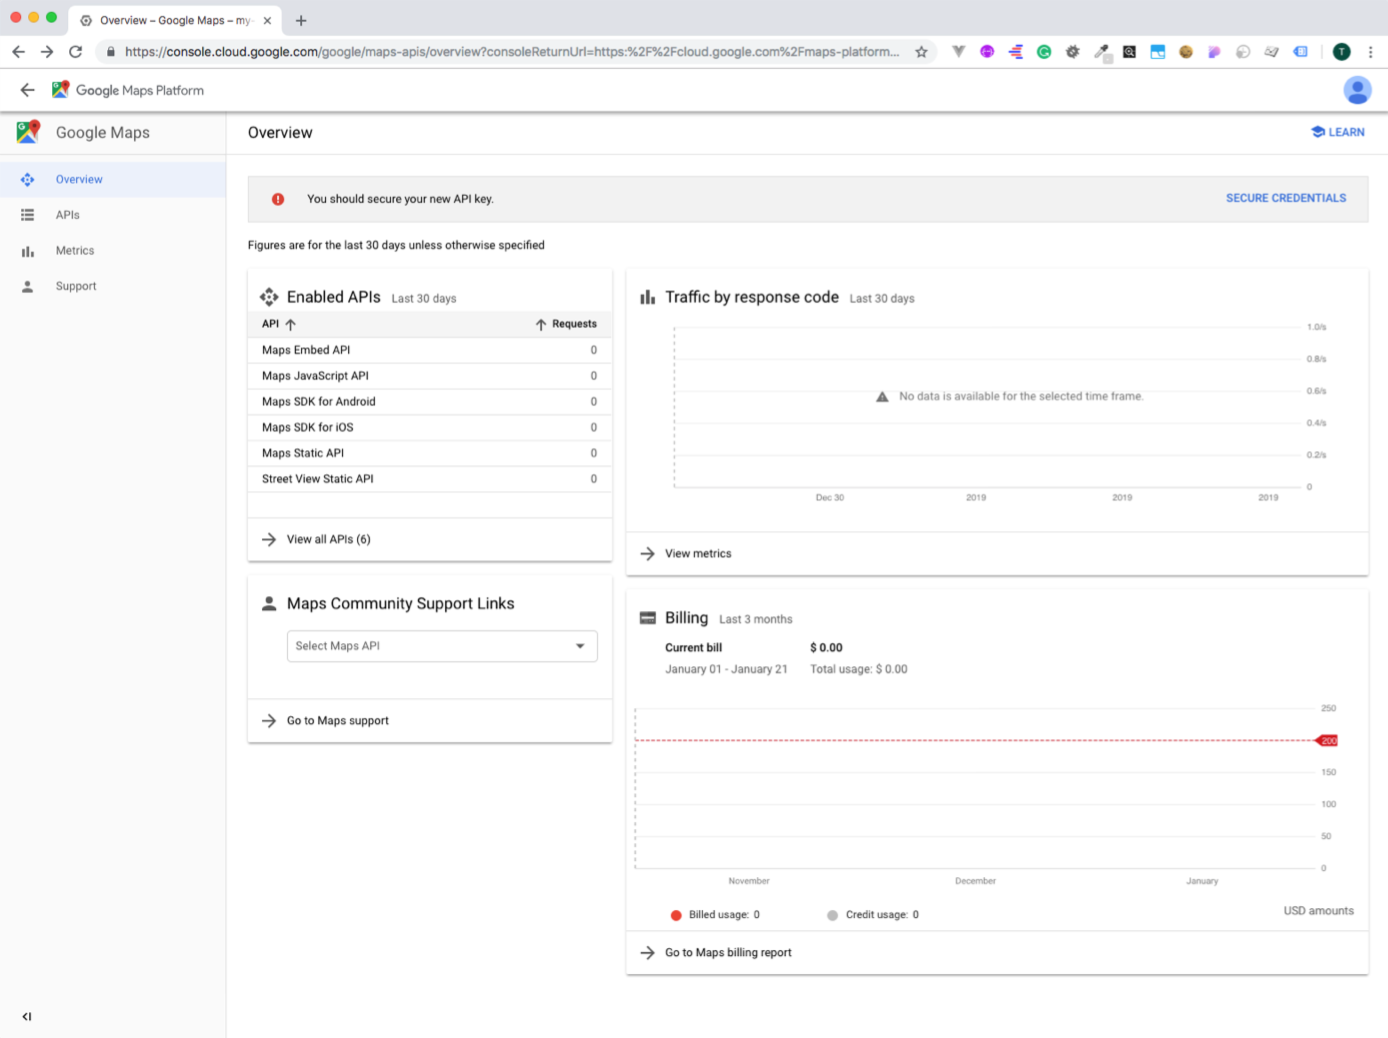Click Go to Maps support

click(338, 721)
